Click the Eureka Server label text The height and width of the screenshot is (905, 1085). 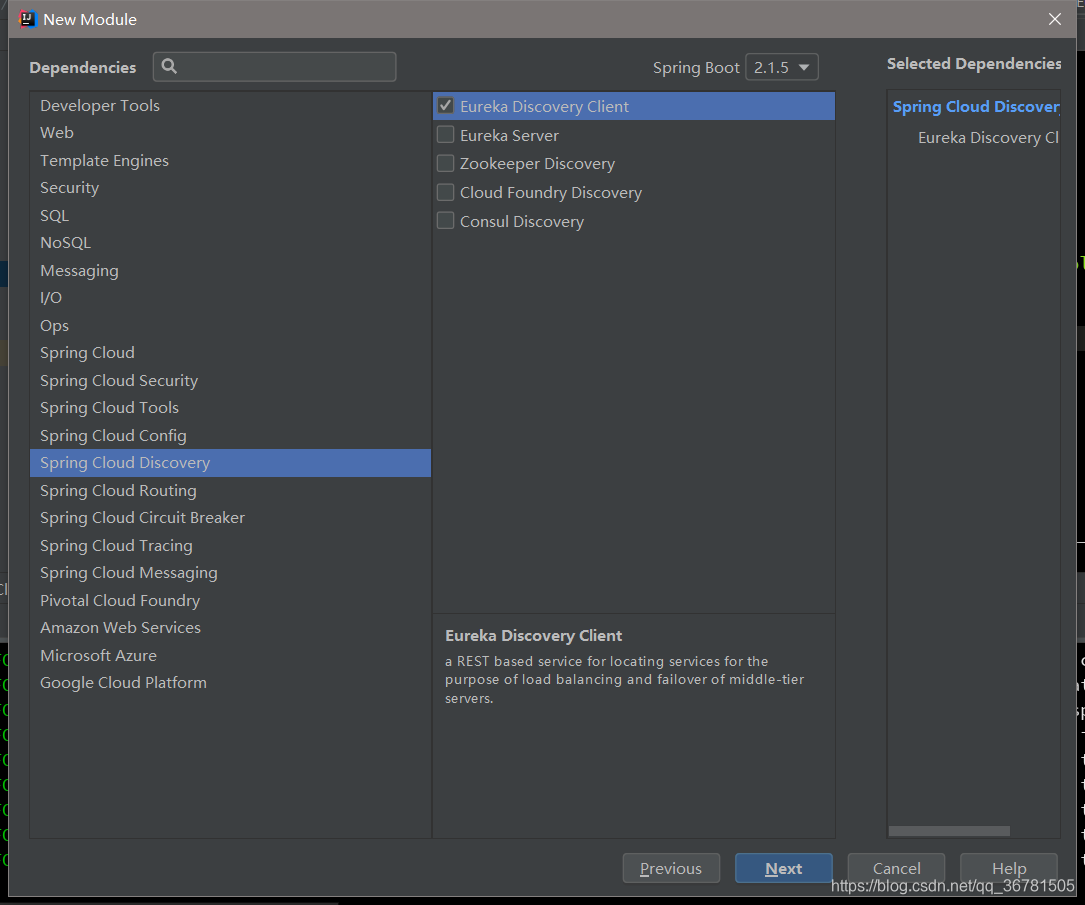509,136
